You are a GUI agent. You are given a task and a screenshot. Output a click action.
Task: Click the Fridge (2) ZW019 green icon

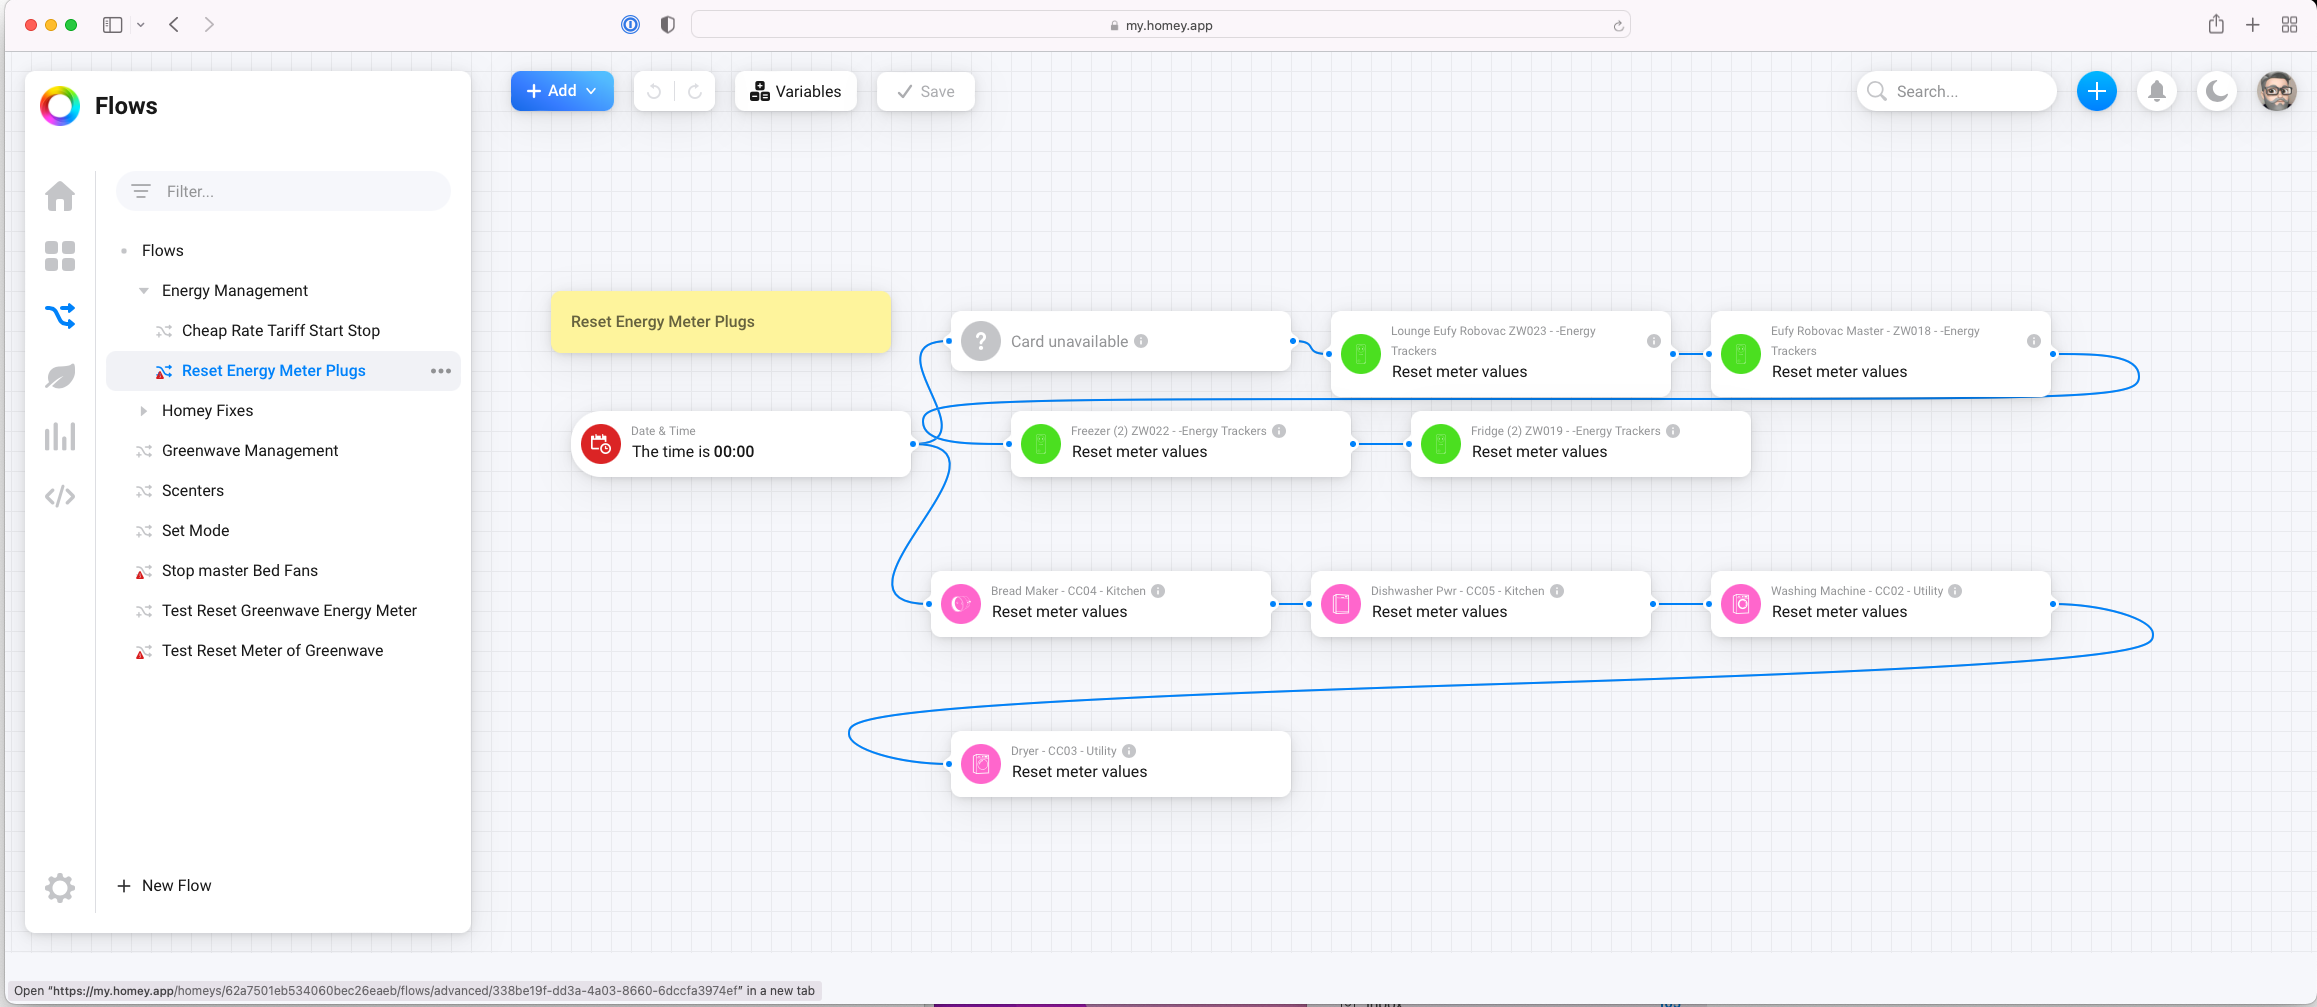[1441, 444]
